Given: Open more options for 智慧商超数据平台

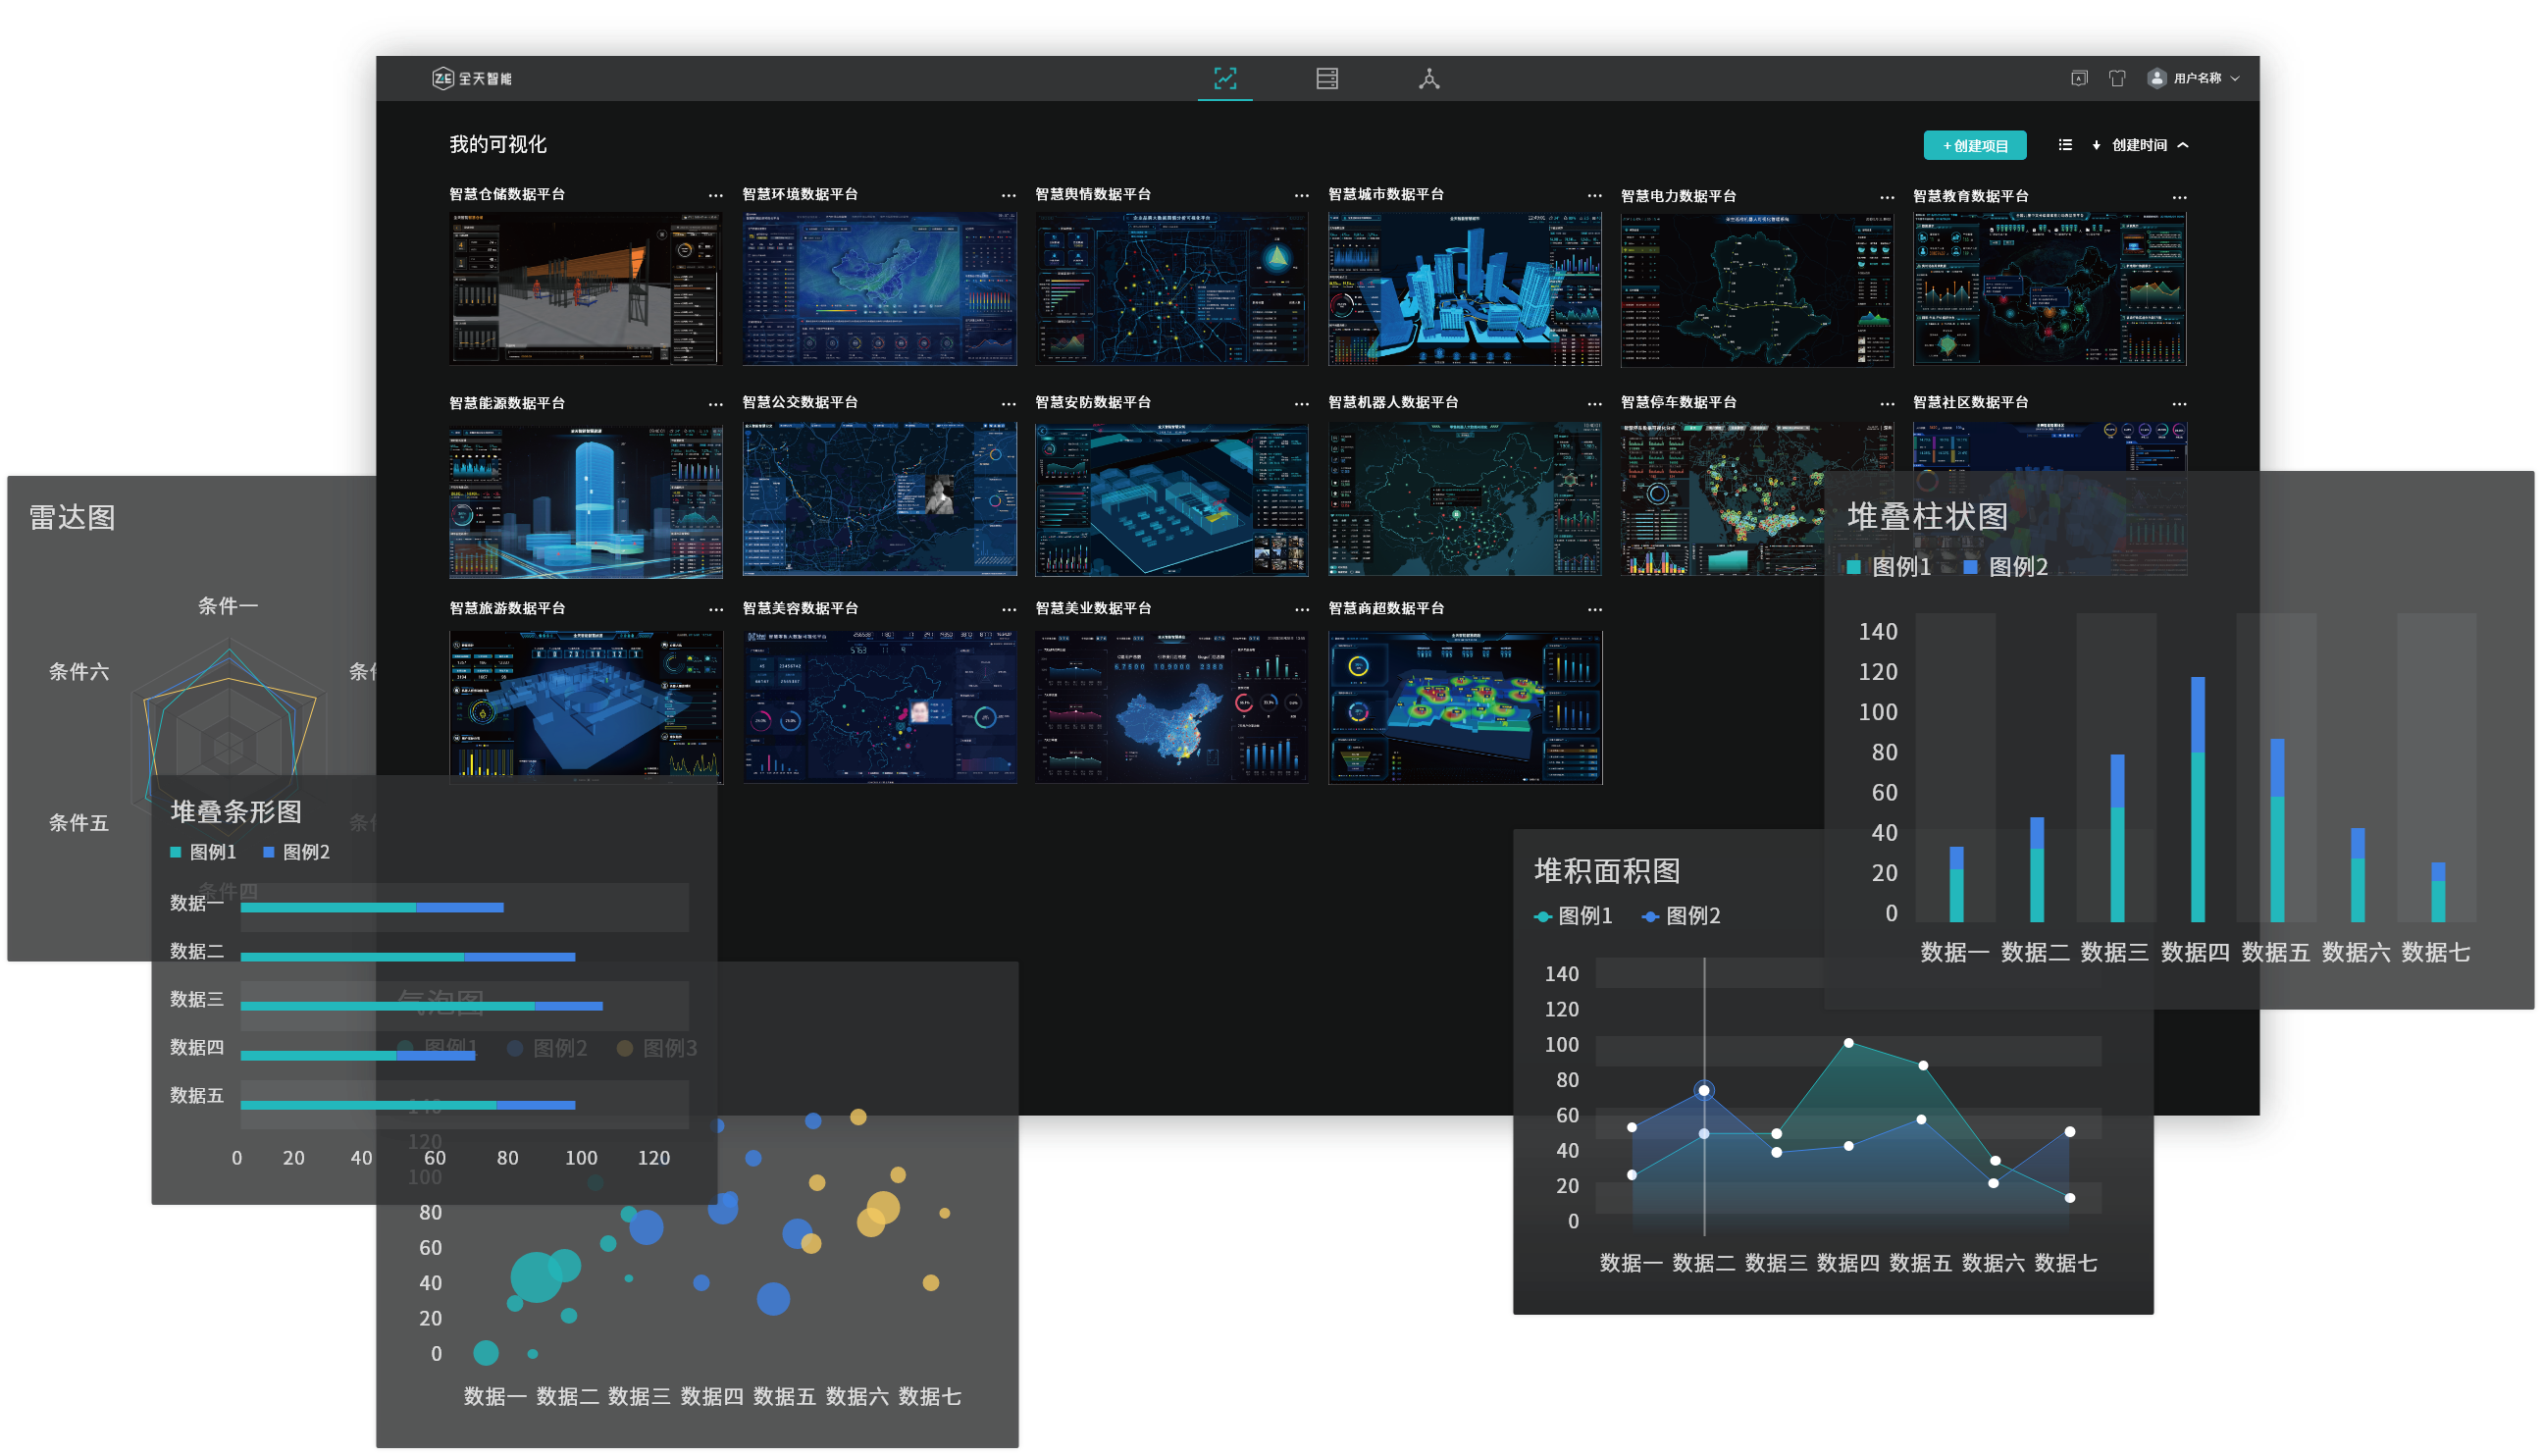Looking at the screenshot, I should click(x=1594, y=610).
